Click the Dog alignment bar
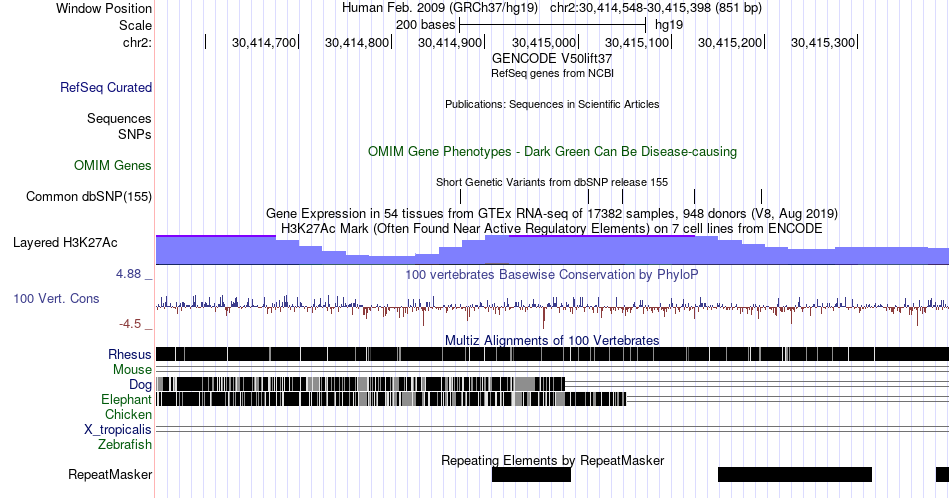This screenshot has height=498, width=950. pyautogui.click(x=360, y=384)
